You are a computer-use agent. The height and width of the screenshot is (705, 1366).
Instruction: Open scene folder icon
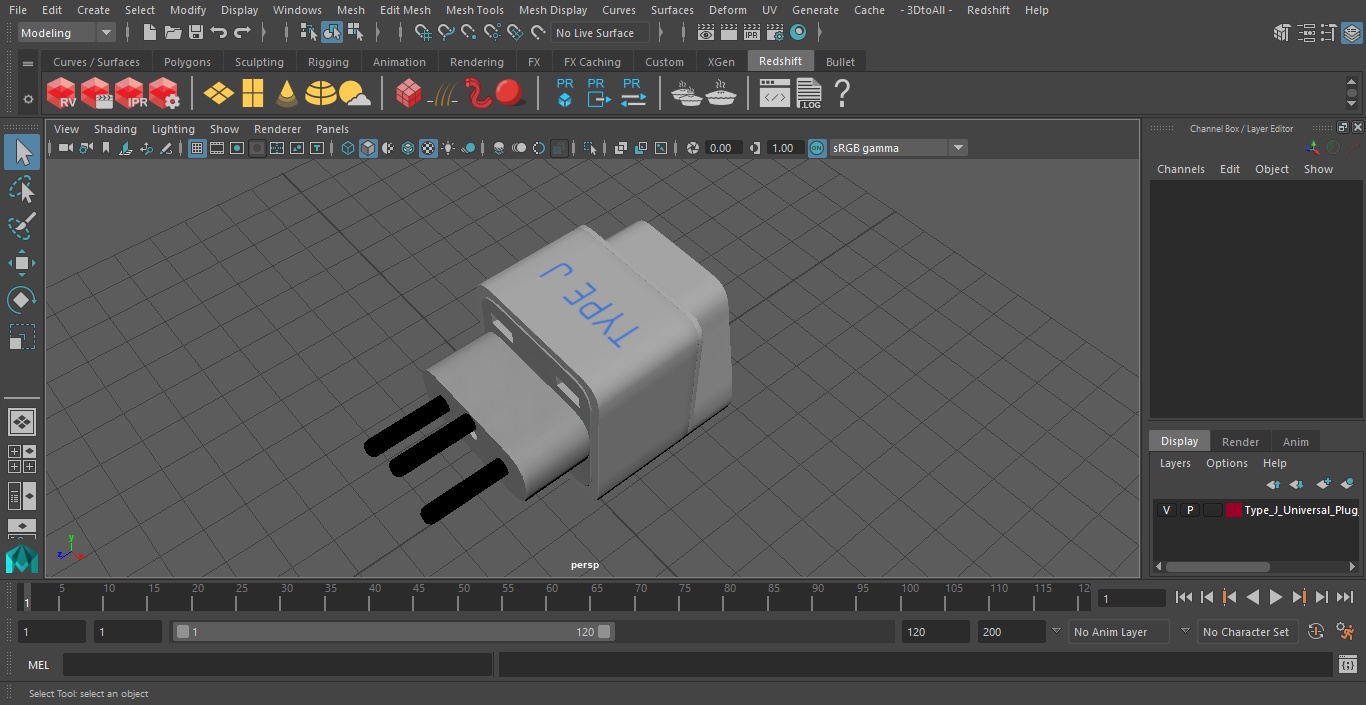(173, 33)
